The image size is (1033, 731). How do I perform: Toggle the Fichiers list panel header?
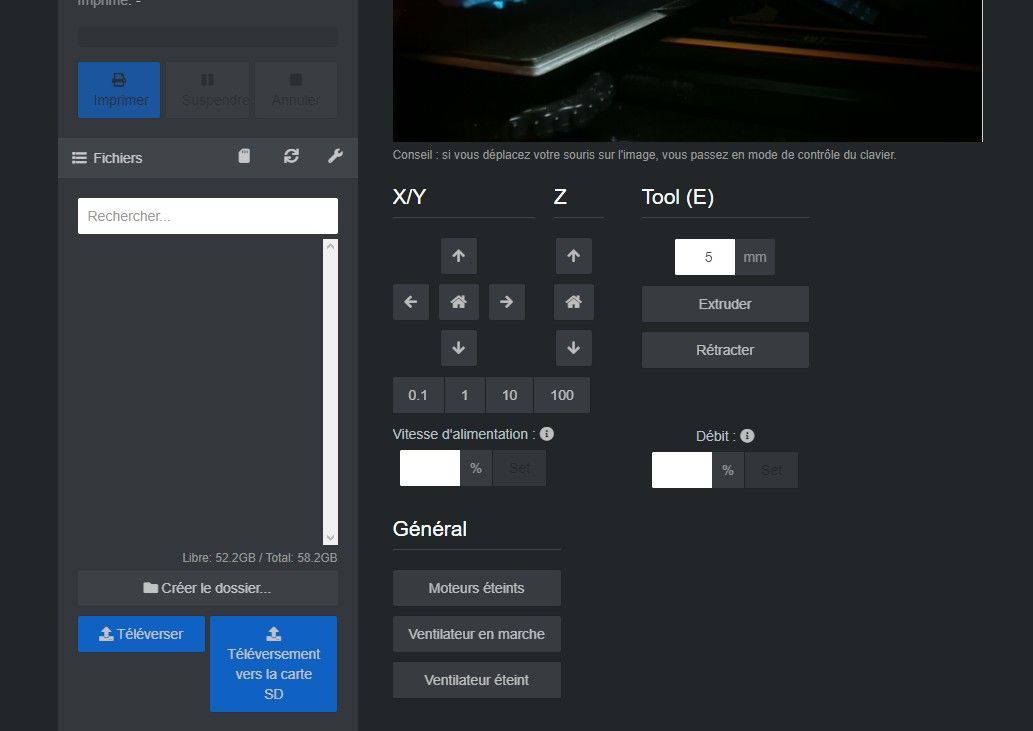(x=107, y=158)
